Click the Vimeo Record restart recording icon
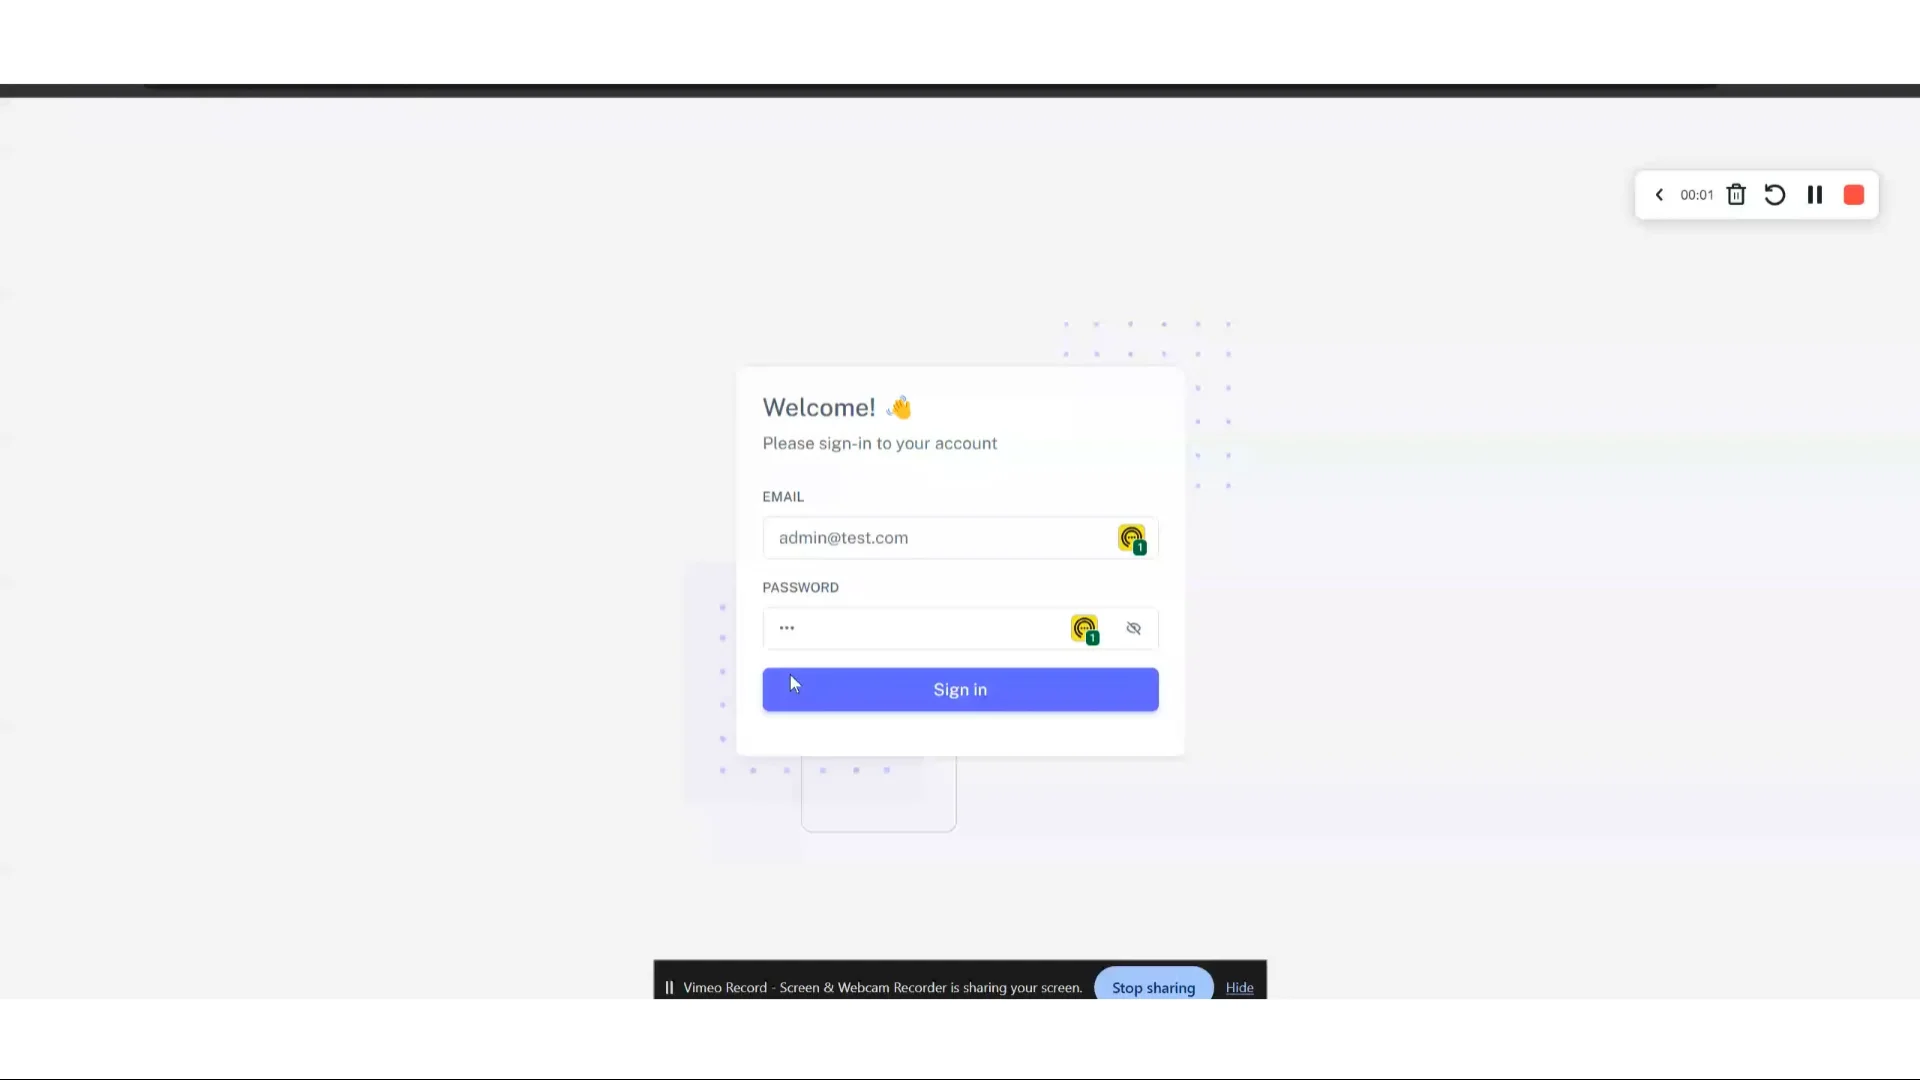The image size is (1920, 1080). [x=1774, y=195]
